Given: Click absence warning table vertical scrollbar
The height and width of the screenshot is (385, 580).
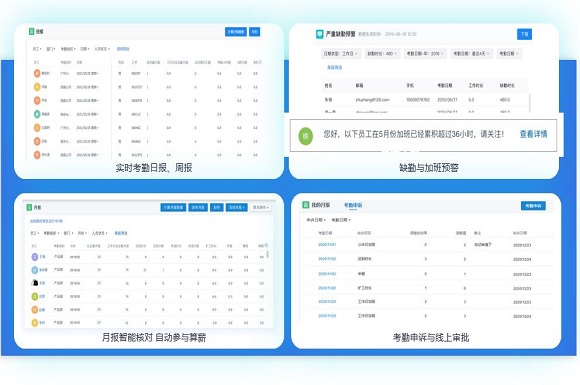Looking at the screenshot, I should coord(530,103).
